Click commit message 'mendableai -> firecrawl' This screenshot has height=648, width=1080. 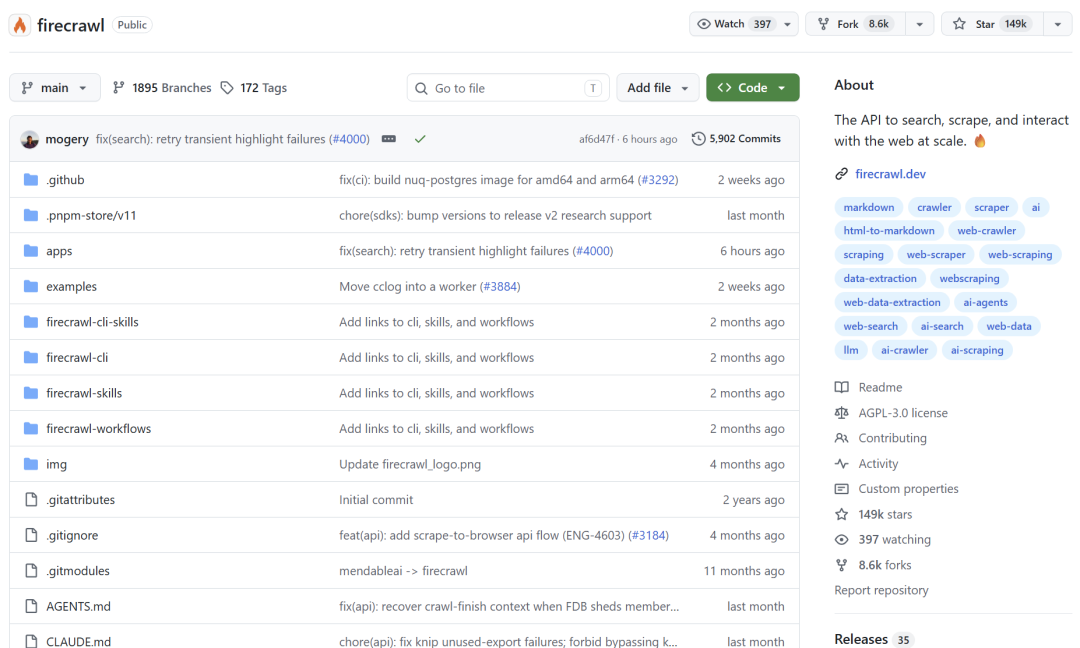pos(403,571)
